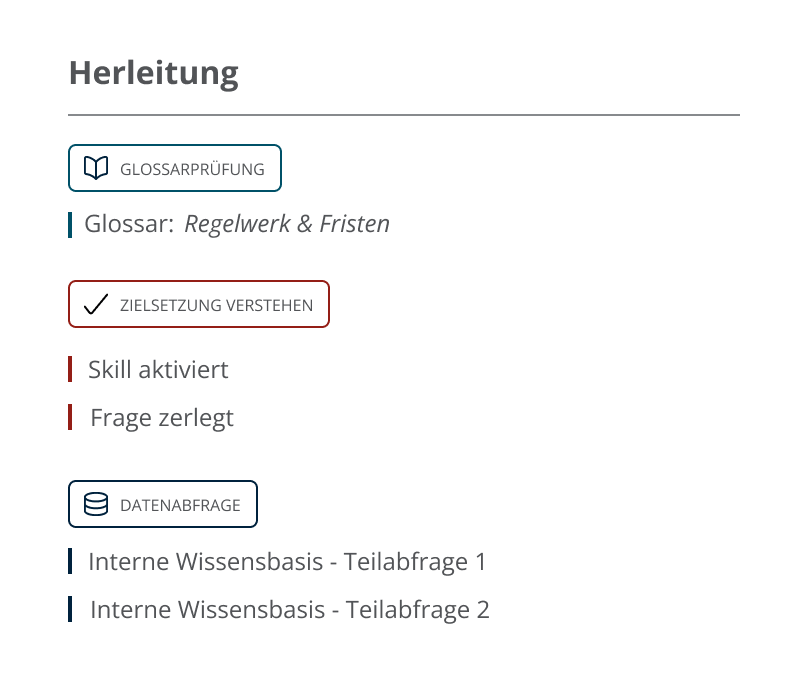The width and height of the screenshot is (808, 680).
Task: Open Interne Wissensbasis - Teilabfrage 1
Action: [287, 562]
